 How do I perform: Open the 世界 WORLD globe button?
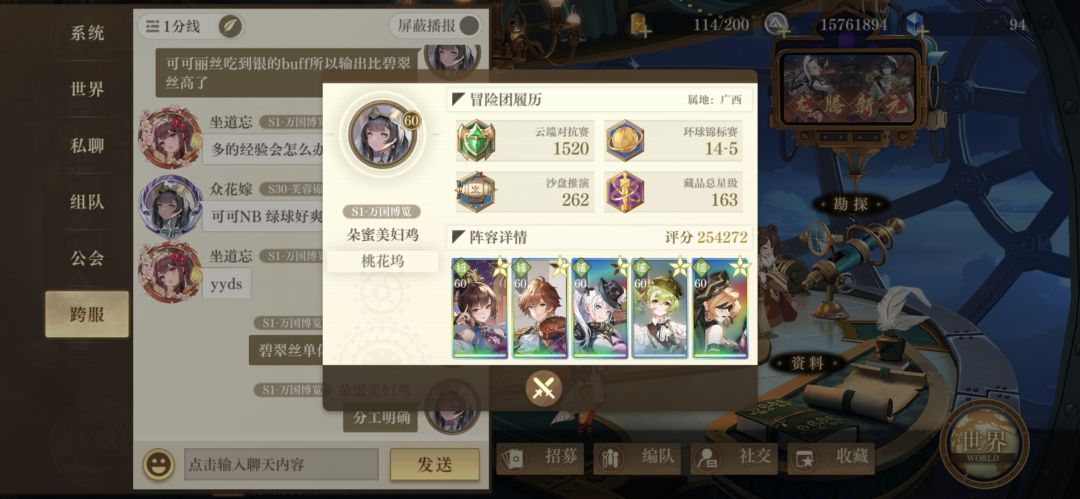point(984,442)
